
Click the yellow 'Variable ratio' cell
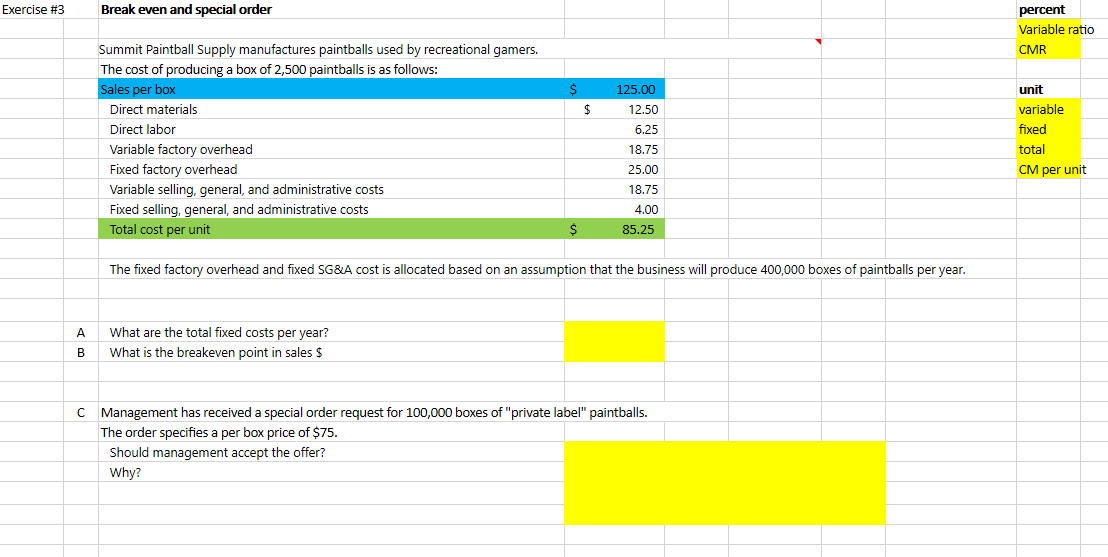1049,30
